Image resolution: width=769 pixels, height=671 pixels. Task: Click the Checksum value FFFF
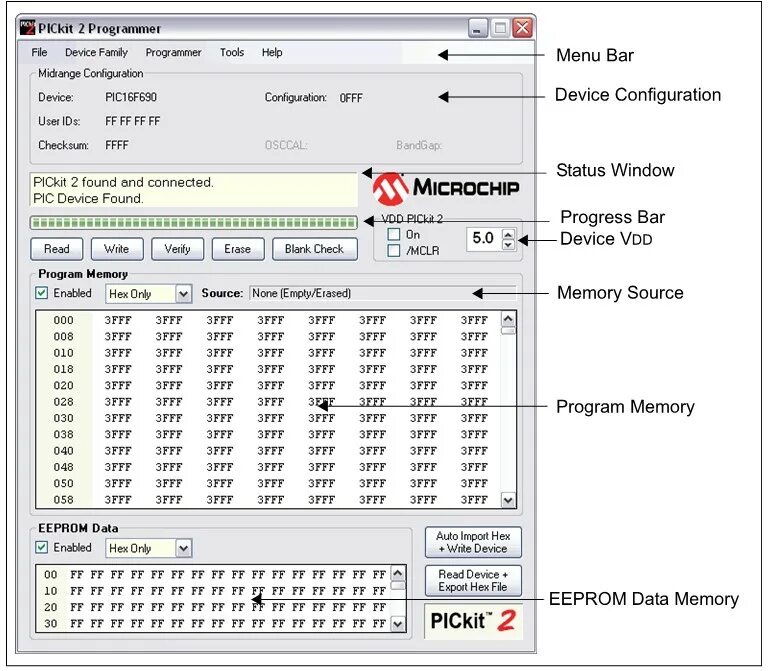tap(117, 145)
